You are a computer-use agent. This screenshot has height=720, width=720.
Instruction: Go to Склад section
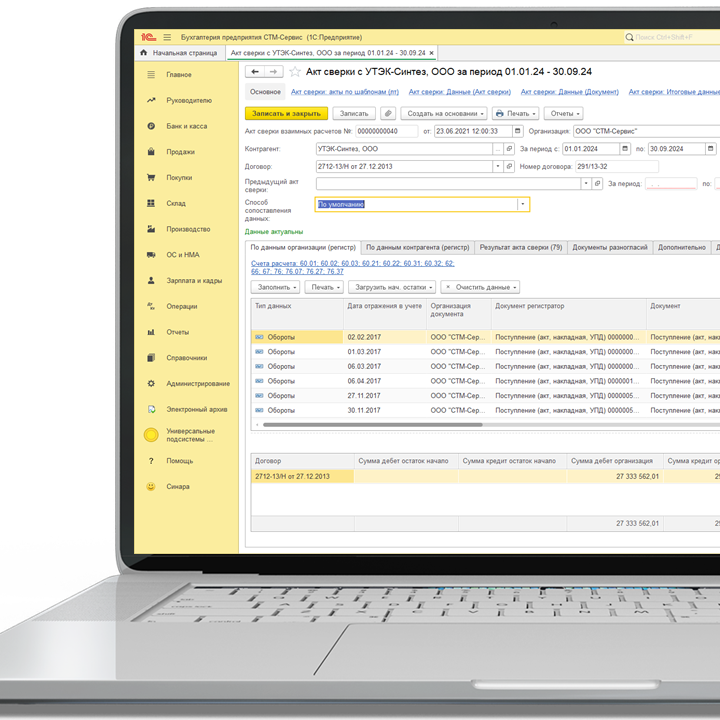(176, 203)
